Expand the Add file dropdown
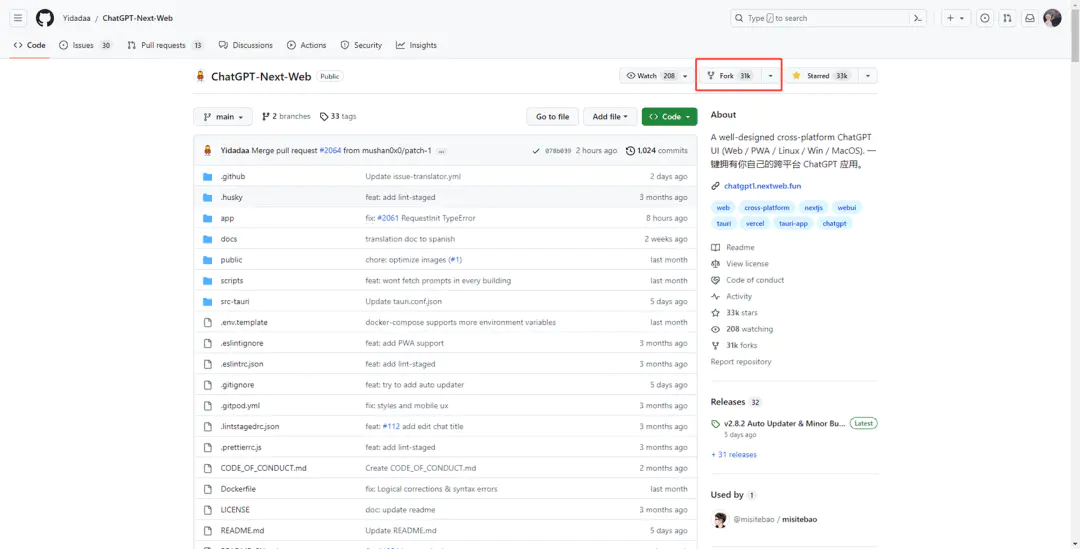The width and height of the screenshot is (1080, 549). click(x=609, y=117)
